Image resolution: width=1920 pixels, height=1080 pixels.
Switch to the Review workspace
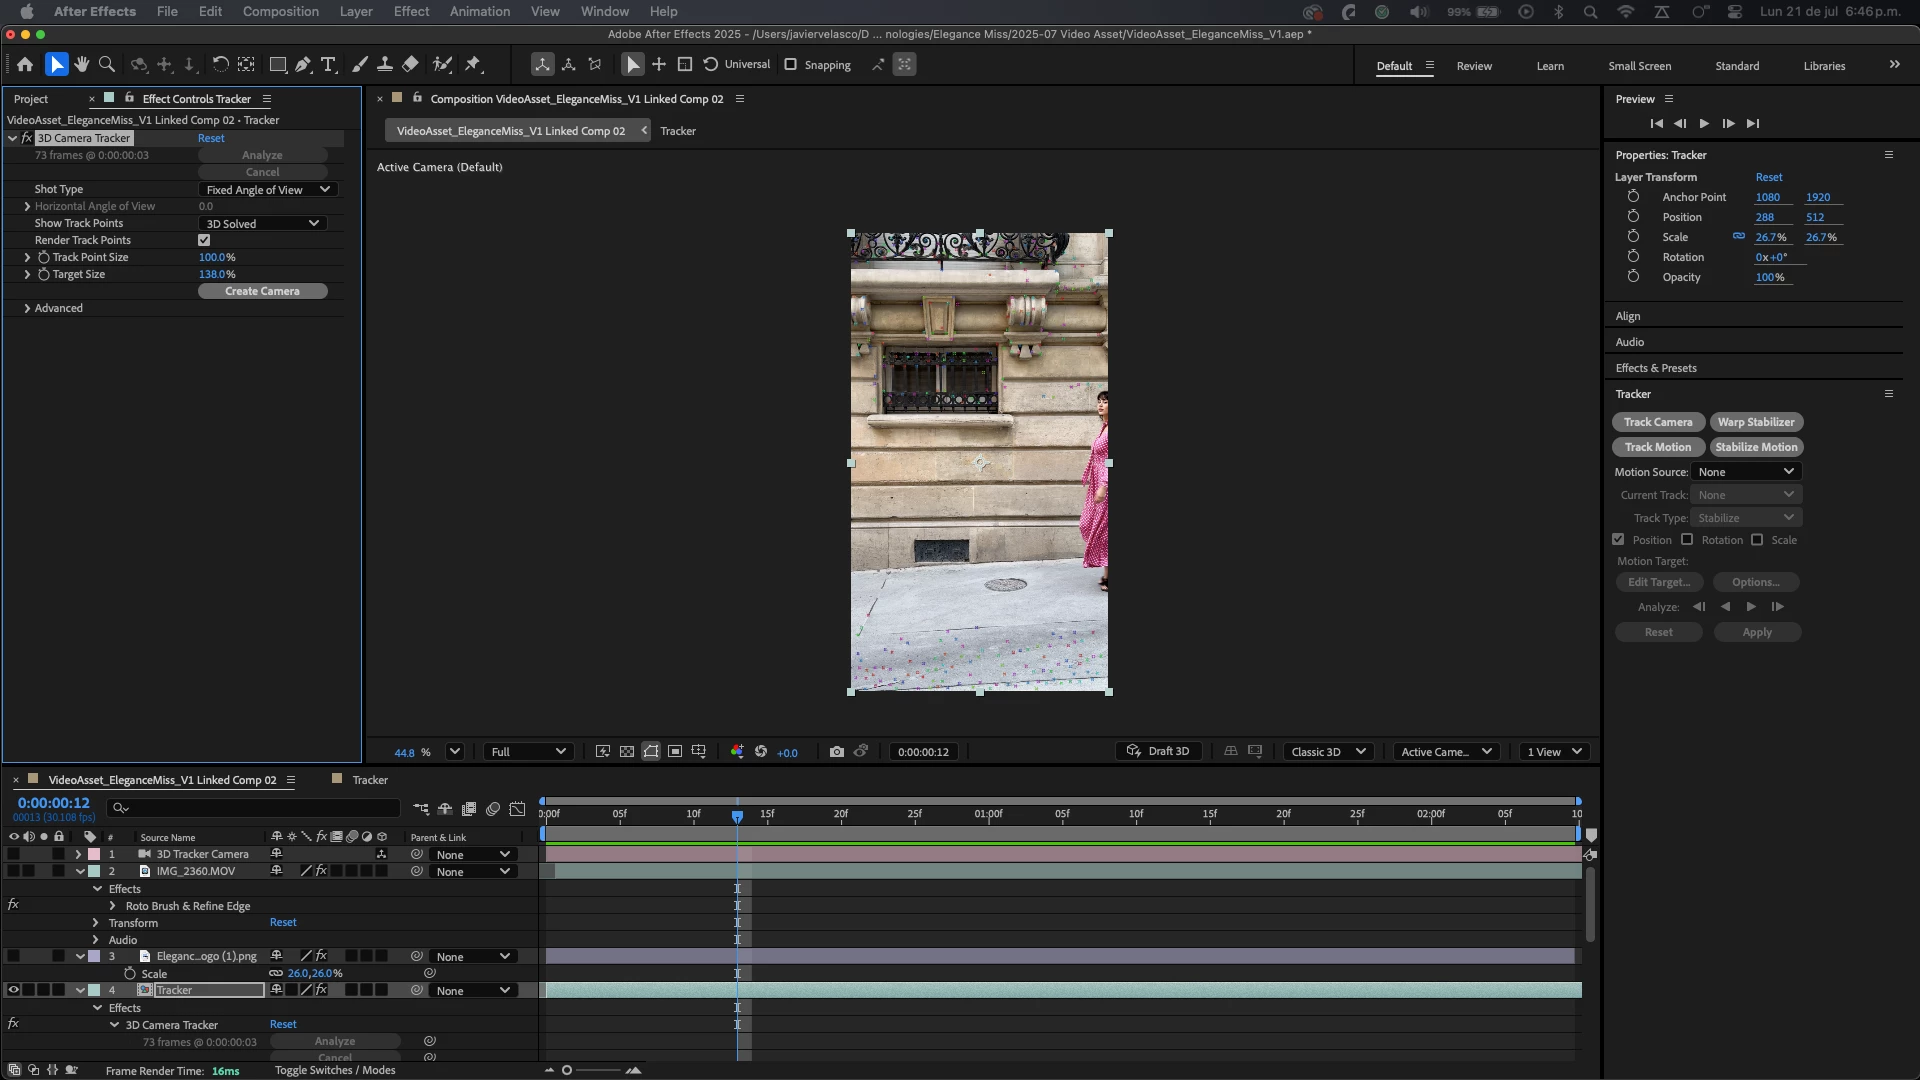click(x=1473, y=66)
